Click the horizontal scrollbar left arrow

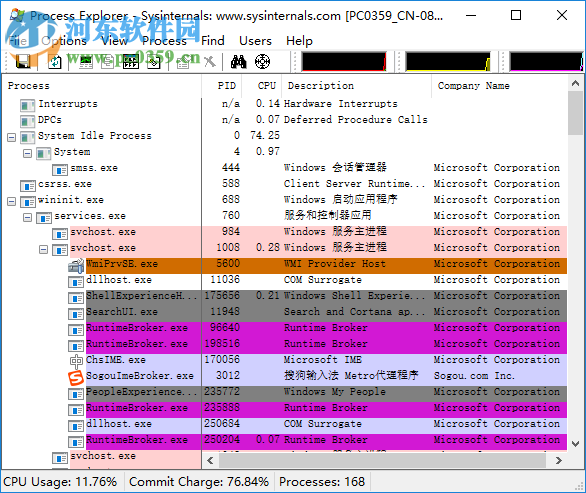(x=210, y=460)
